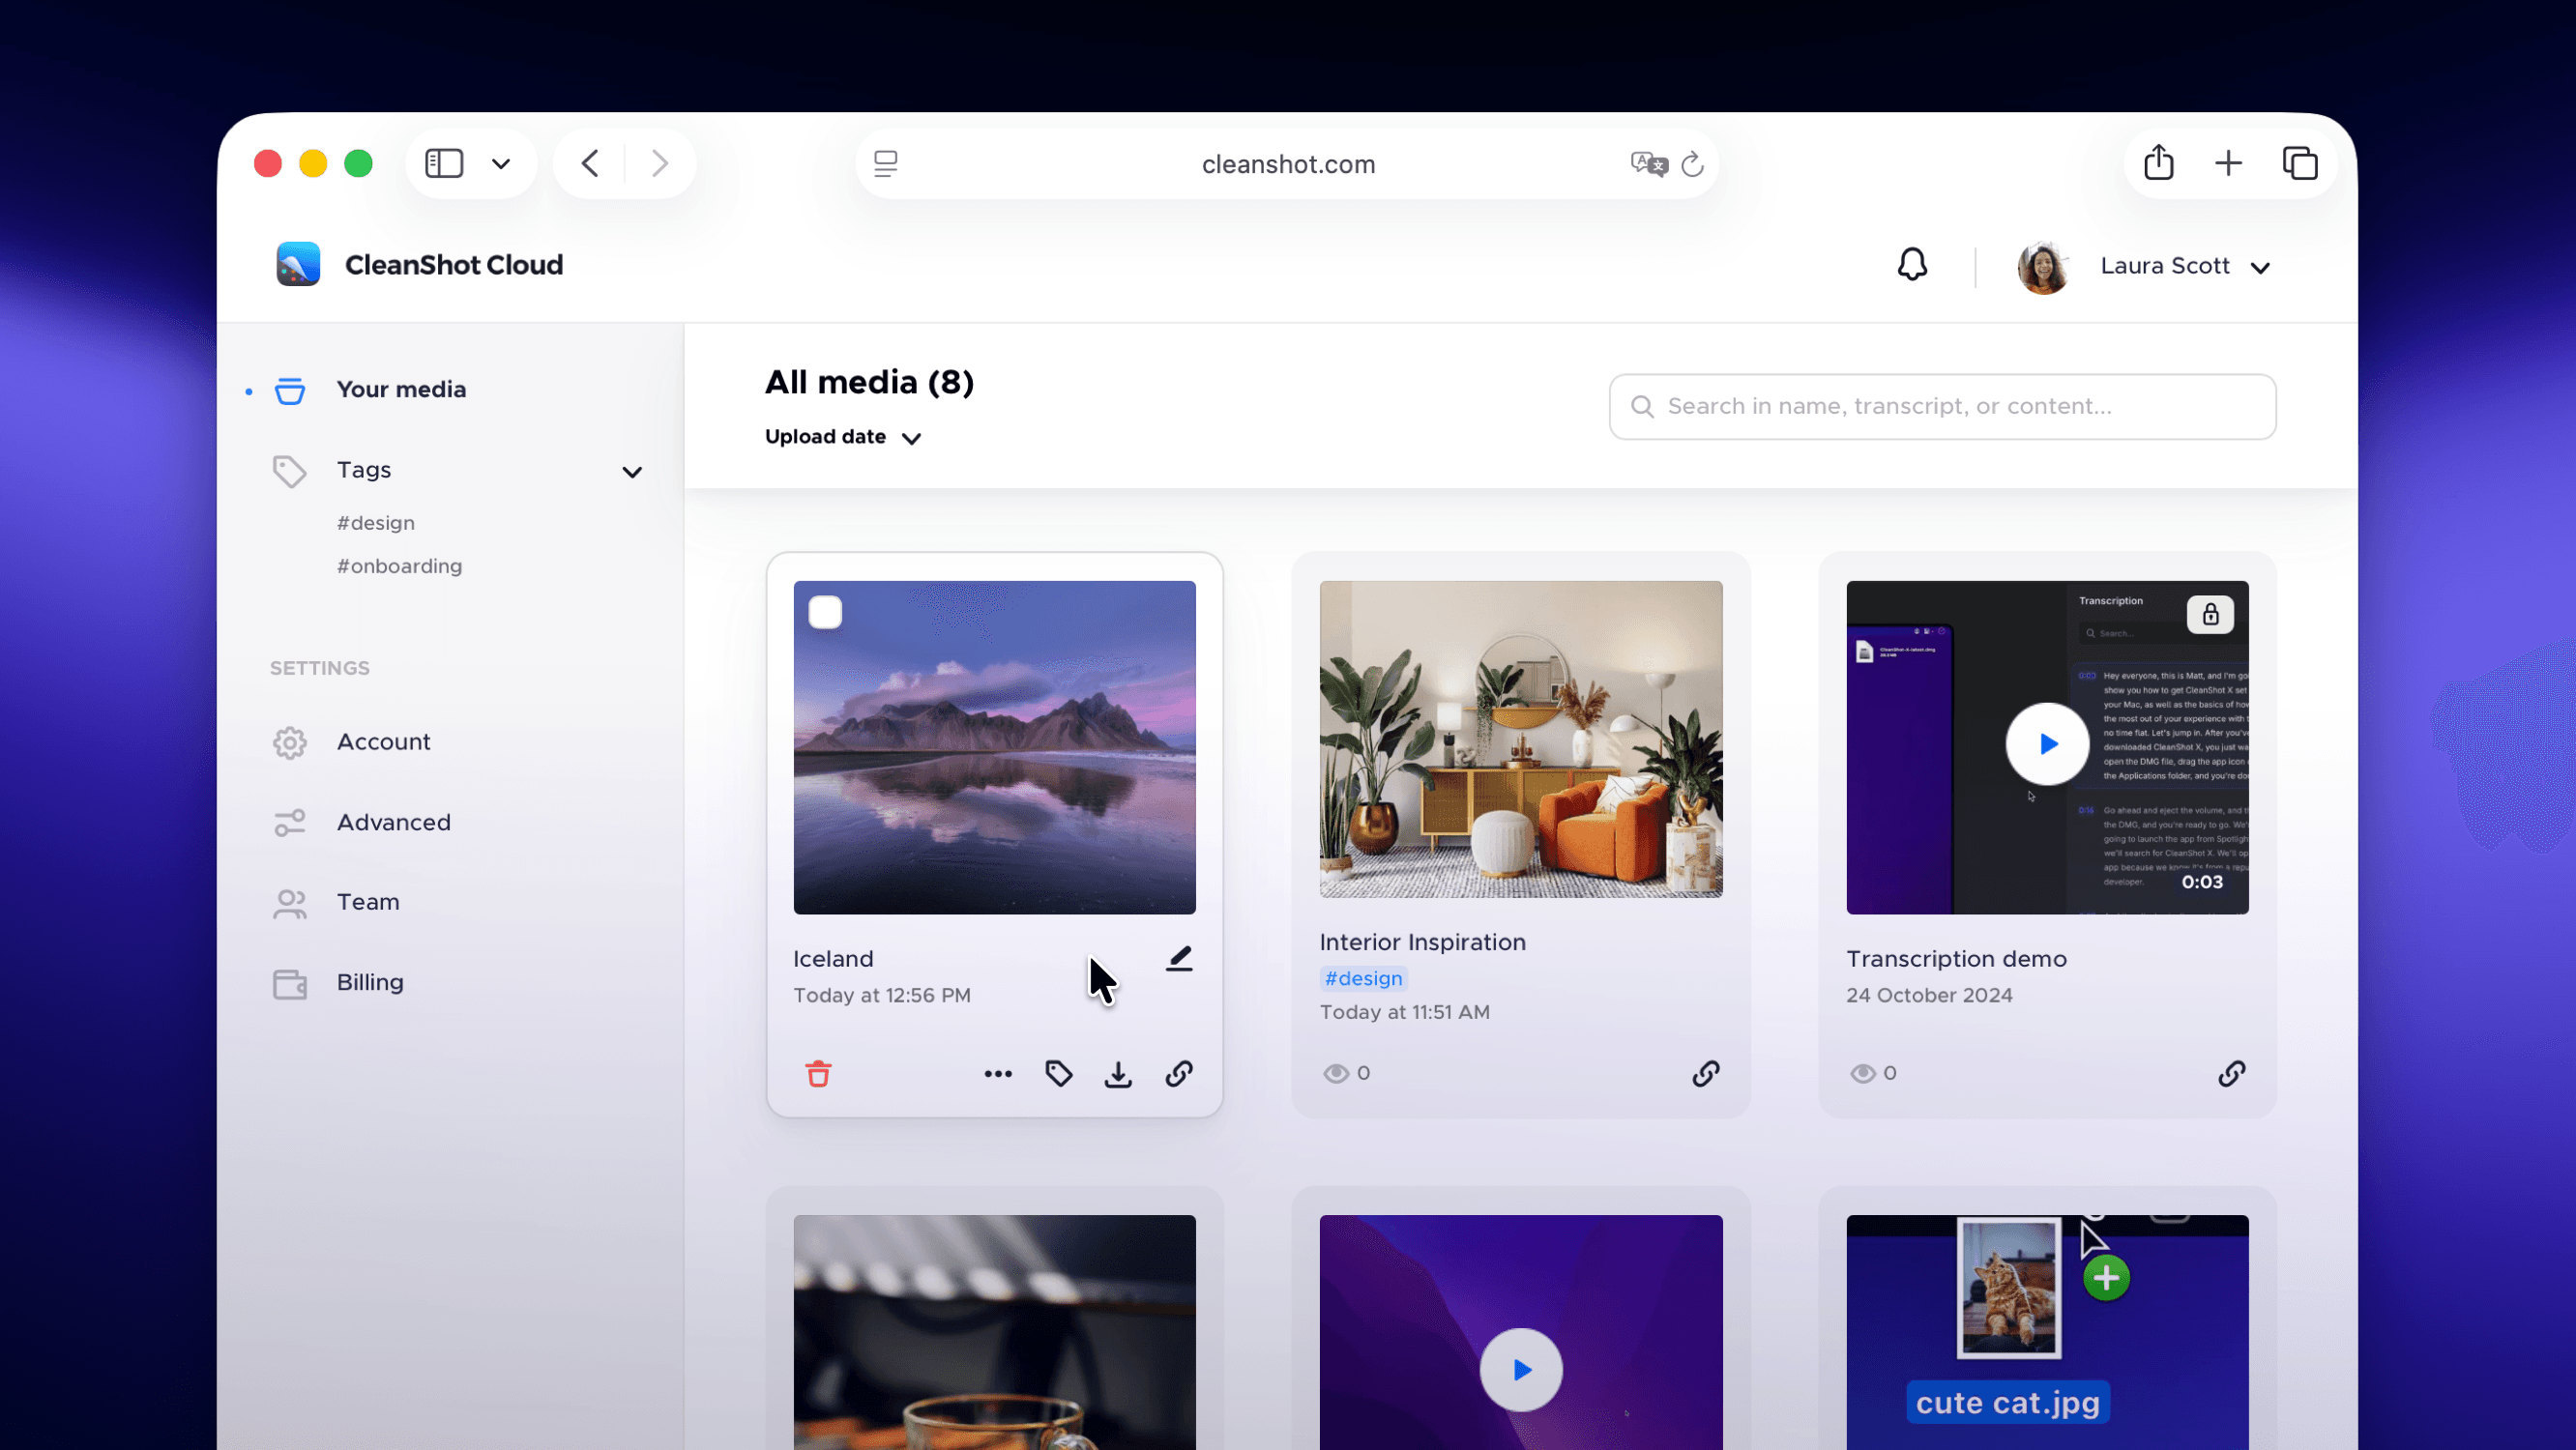2576x1450 pixels.
Task: Click the translate icon in address bar
Action: pyautogui.click(x=1648, y=164)
